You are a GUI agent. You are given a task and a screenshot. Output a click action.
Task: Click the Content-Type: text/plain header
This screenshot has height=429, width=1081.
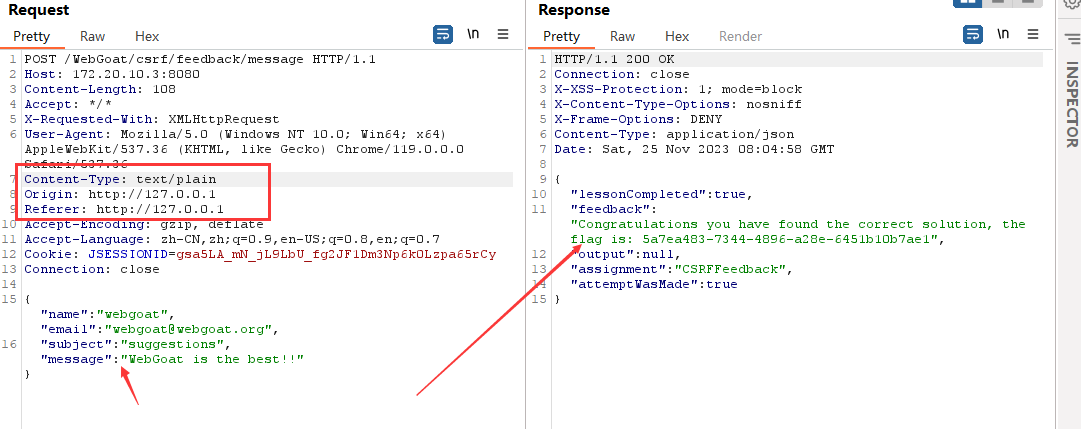pyautogui.click(x=120, y=179)
